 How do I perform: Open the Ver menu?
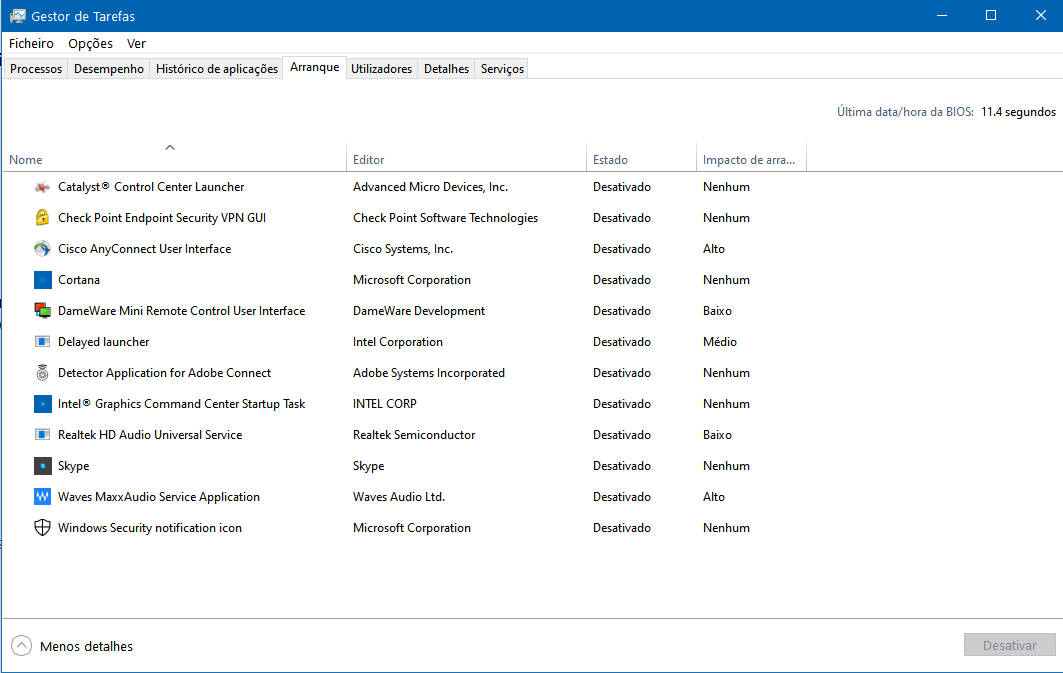(136, 43)
